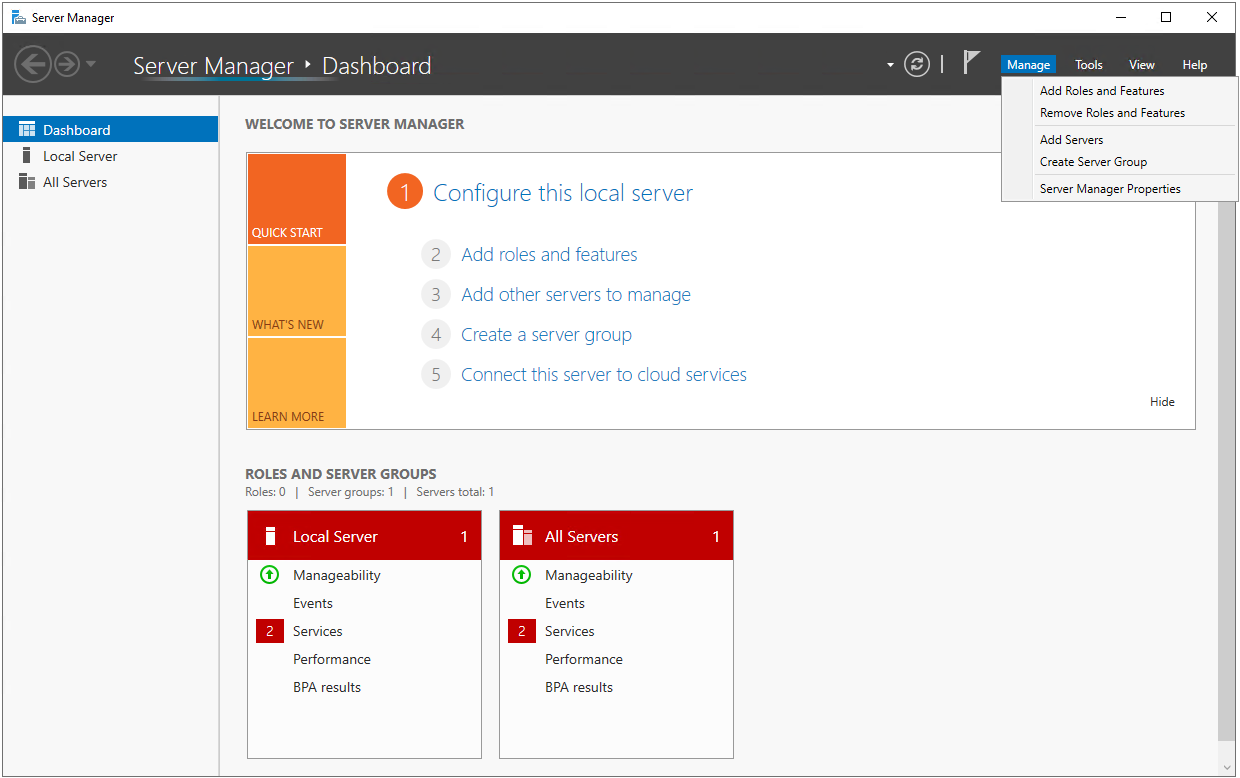Click the All Servers sidebar icon
This screenshot has height=778, width=1240.
[x=27, y=182]
